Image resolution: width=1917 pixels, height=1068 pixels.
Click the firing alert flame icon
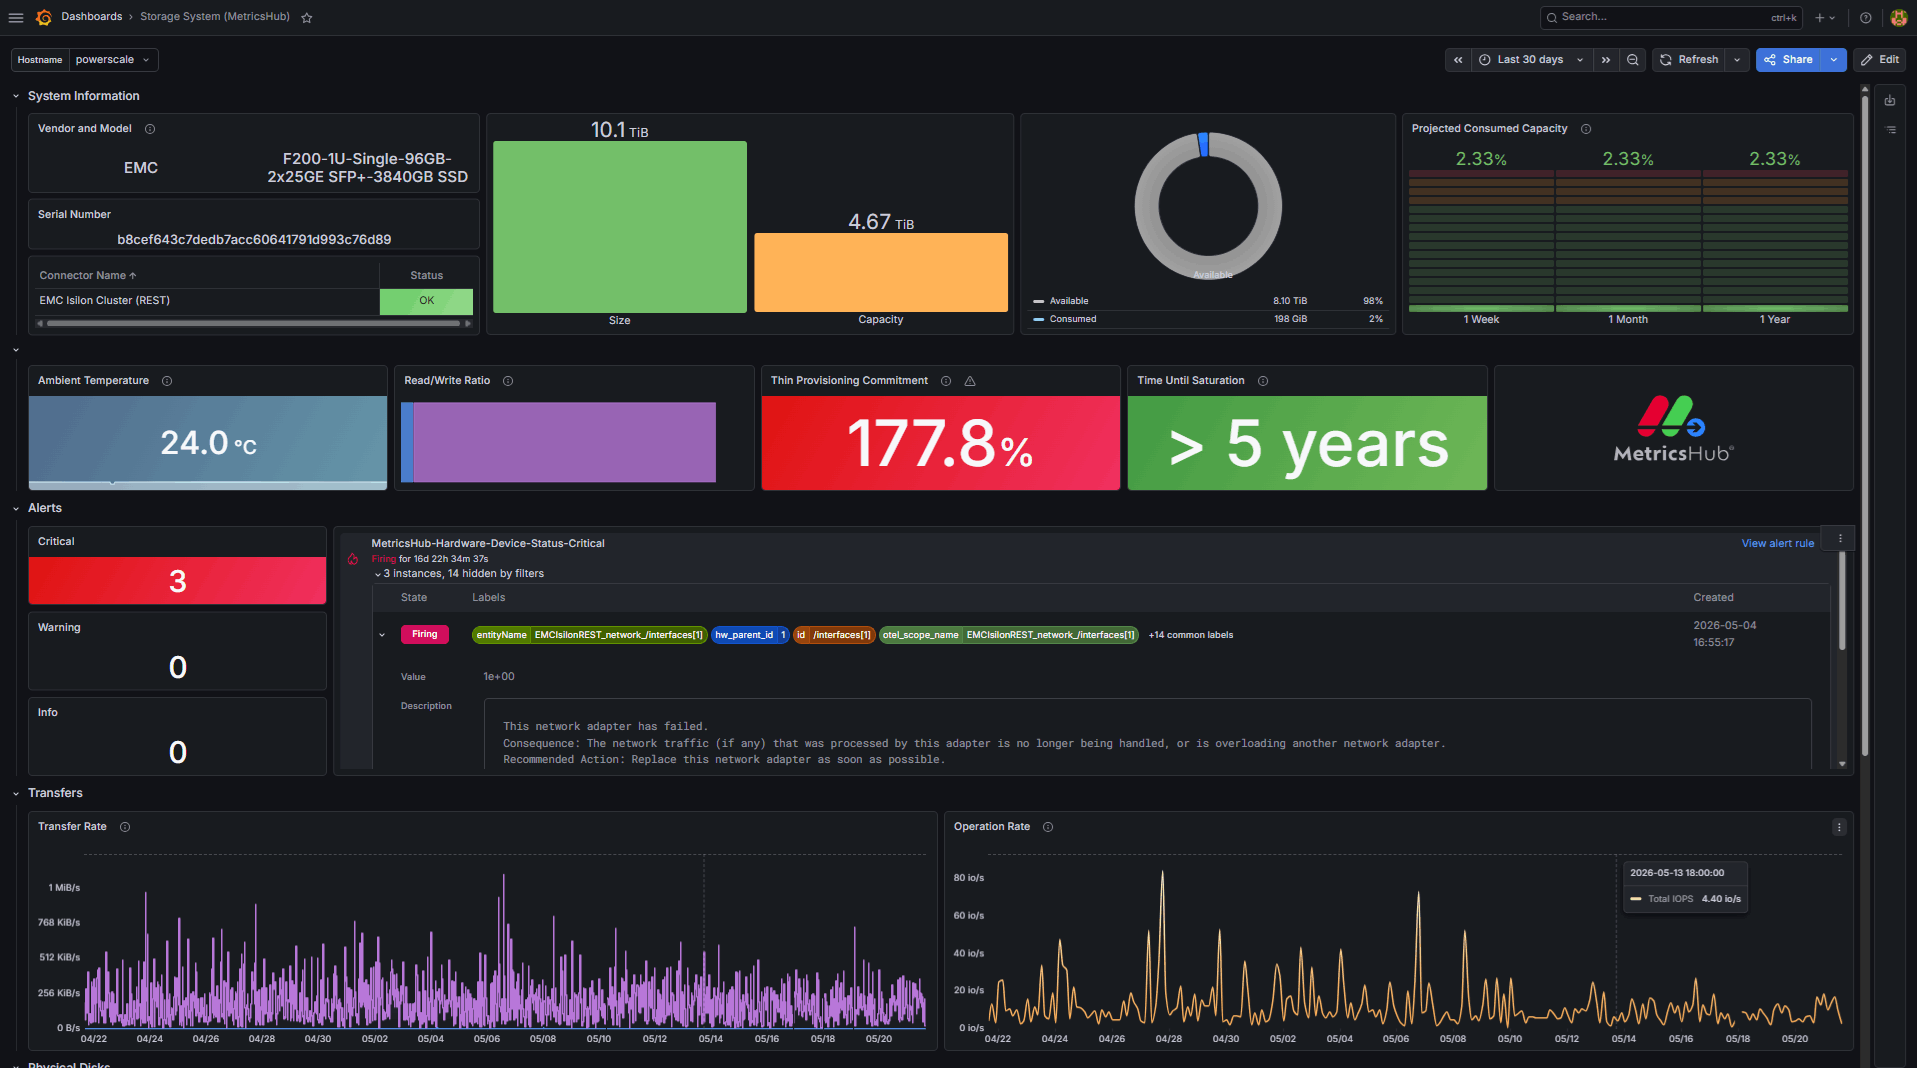coord(353,559)
